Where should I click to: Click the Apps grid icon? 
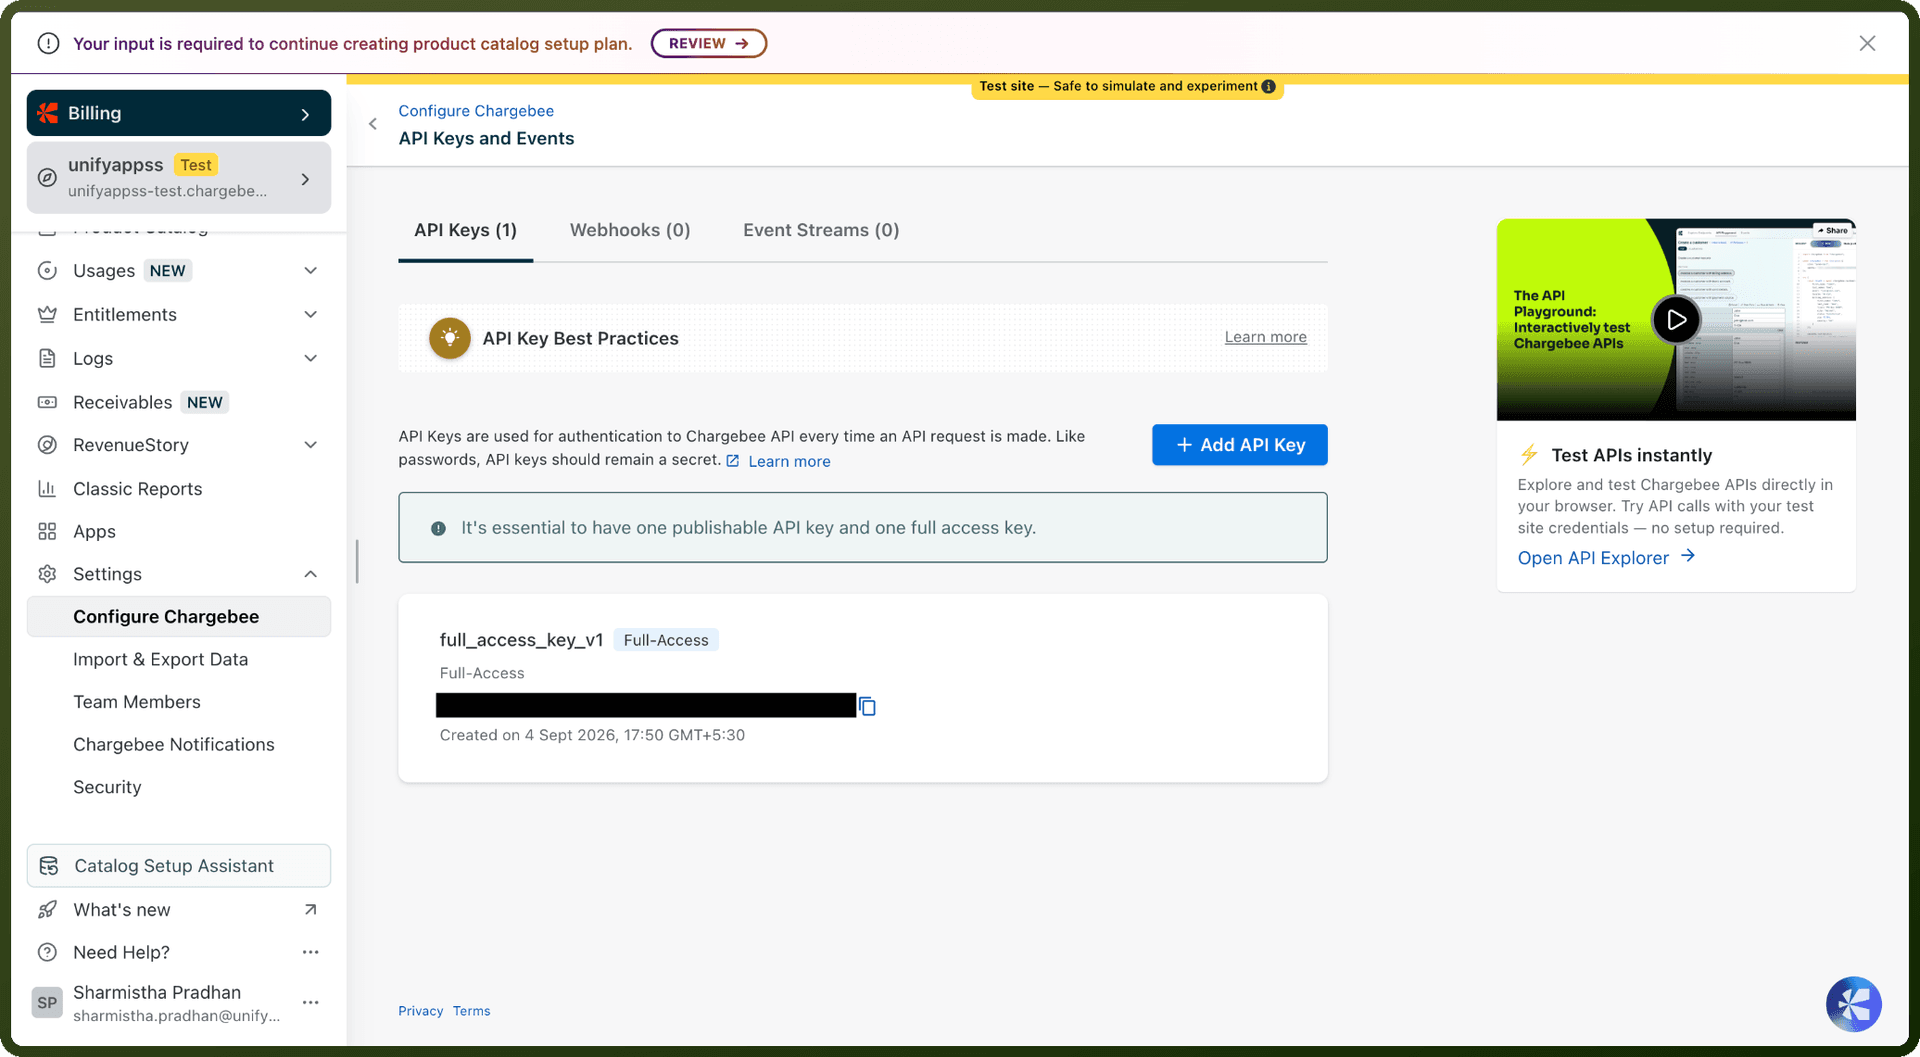[x=47, y=532]
